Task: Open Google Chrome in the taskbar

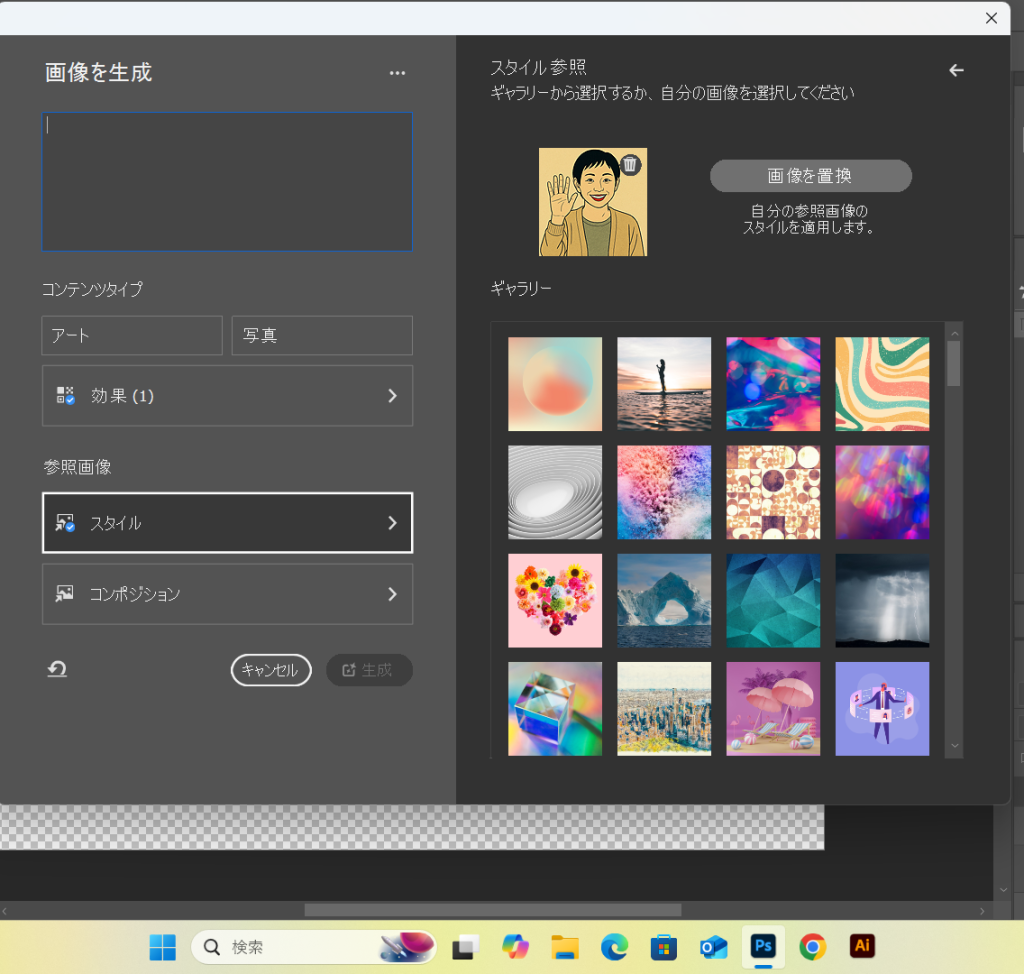Action: coord(812,946)
